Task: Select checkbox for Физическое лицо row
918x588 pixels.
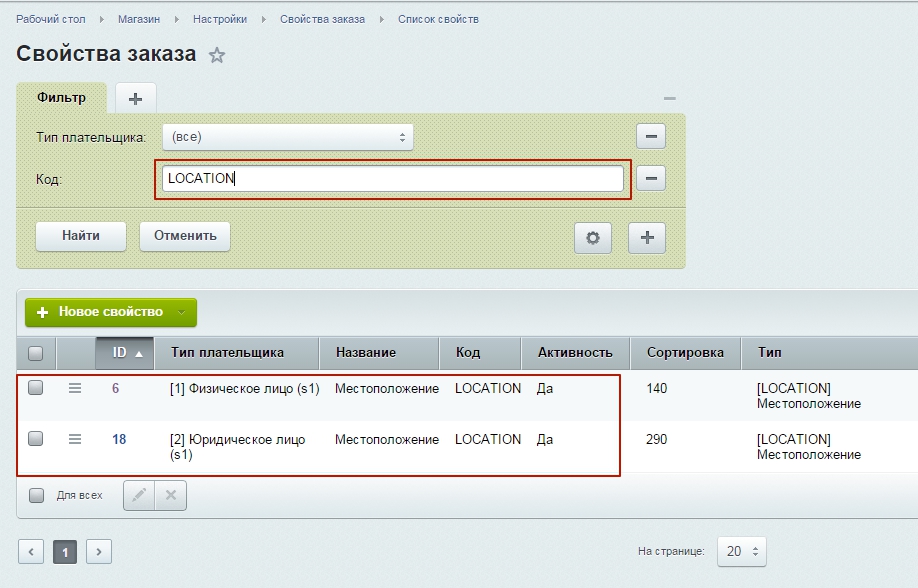Action: [x=36, y=388]
